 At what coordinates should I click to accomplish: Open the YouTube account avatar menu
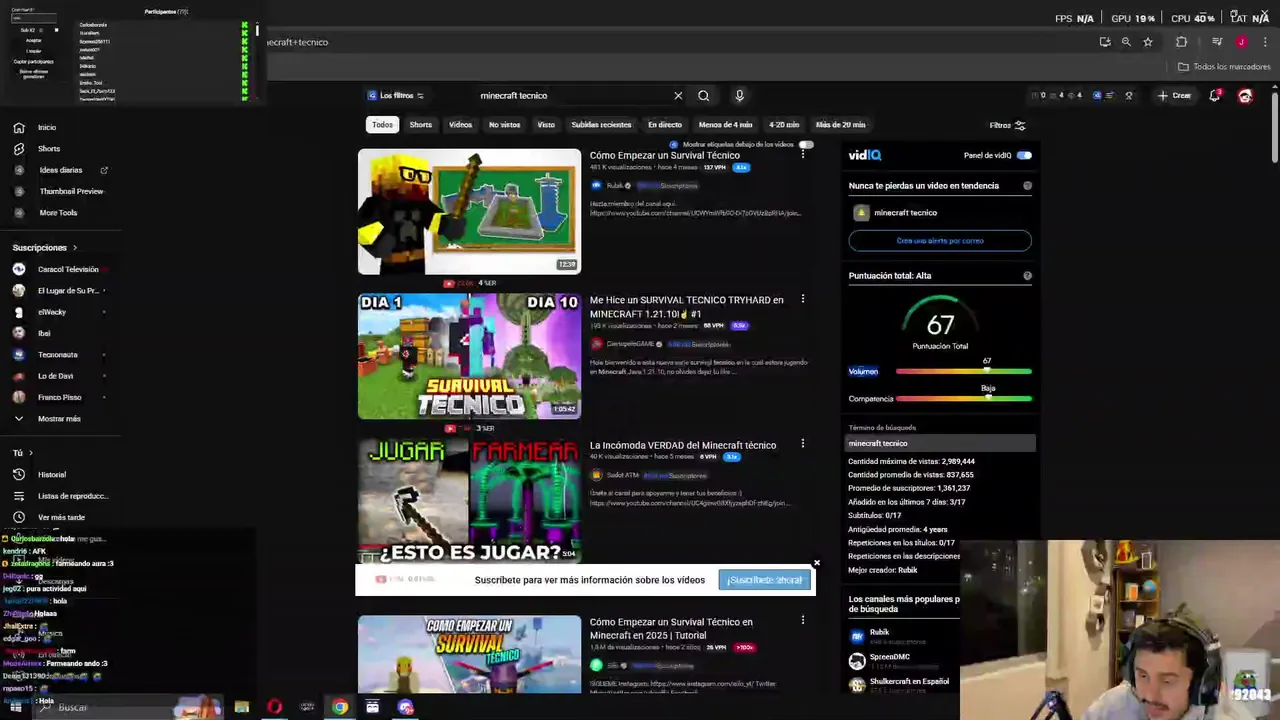(1245, 96)
